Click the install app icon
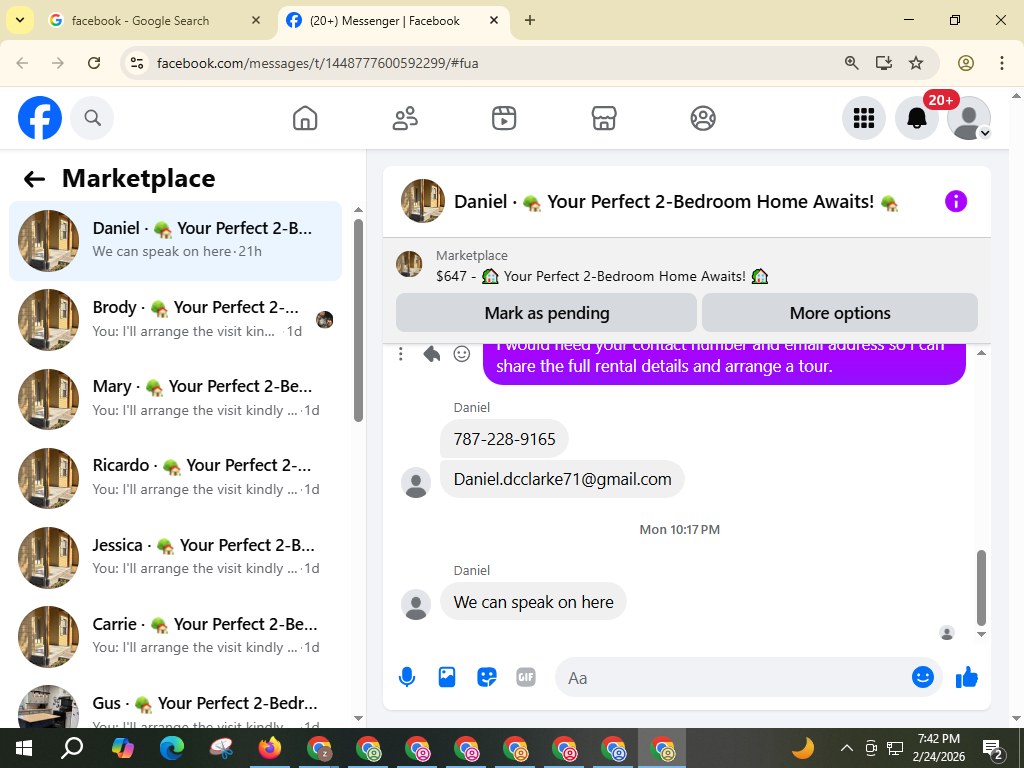The width and height of the screenshot is (1024, 768). pos(884,63)
